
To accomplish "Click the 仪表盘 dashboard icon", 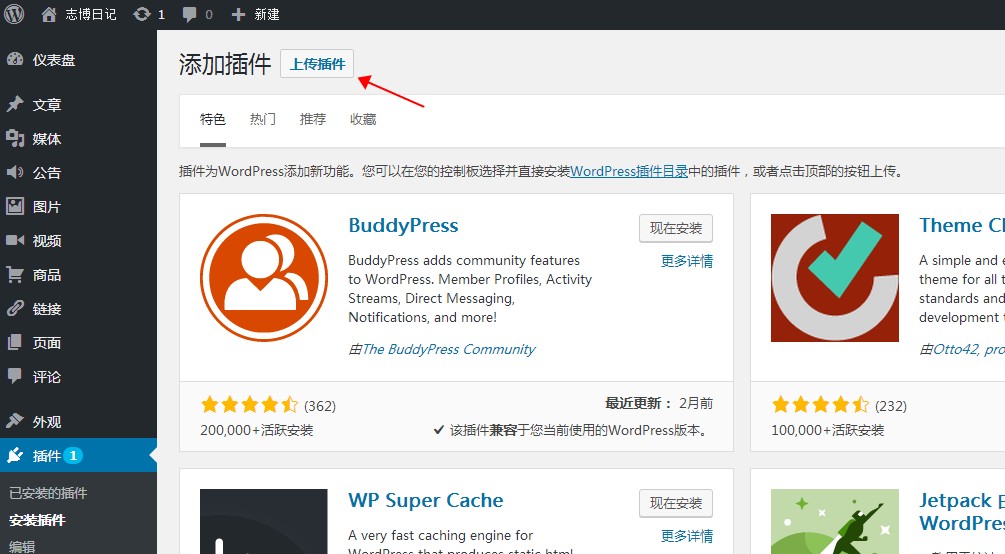I will [x=15, y=60].
